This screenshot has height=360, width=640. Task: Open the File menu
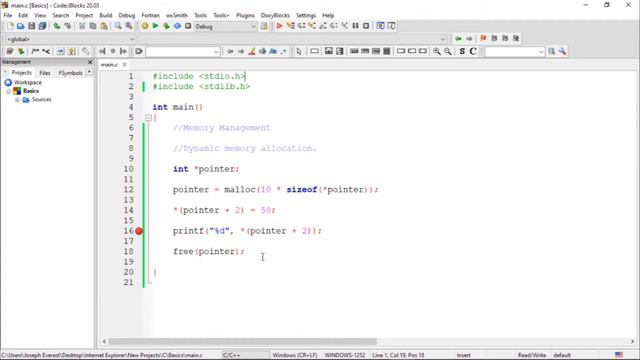[8, 16]
